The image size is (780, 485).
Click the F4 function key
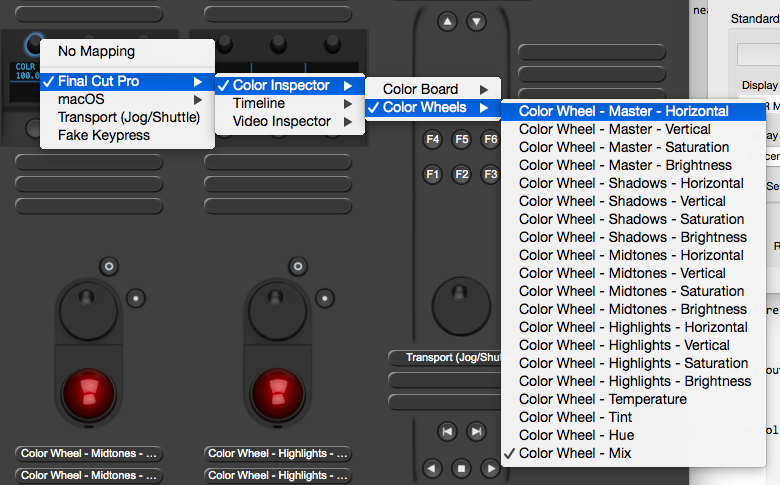pos(433,139)
